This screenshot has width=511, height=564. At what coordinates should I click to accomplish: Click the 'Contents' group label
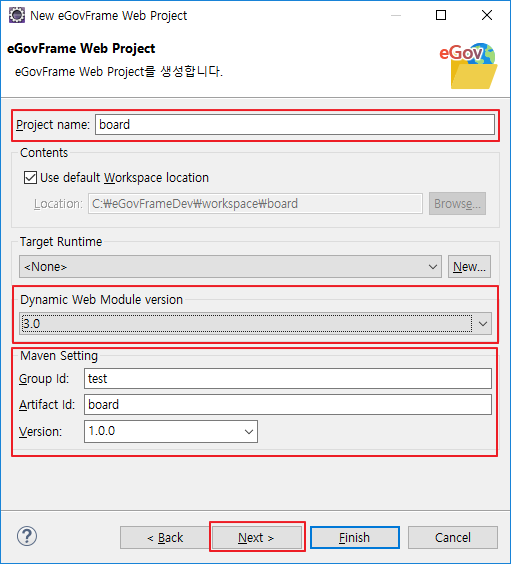44,153
